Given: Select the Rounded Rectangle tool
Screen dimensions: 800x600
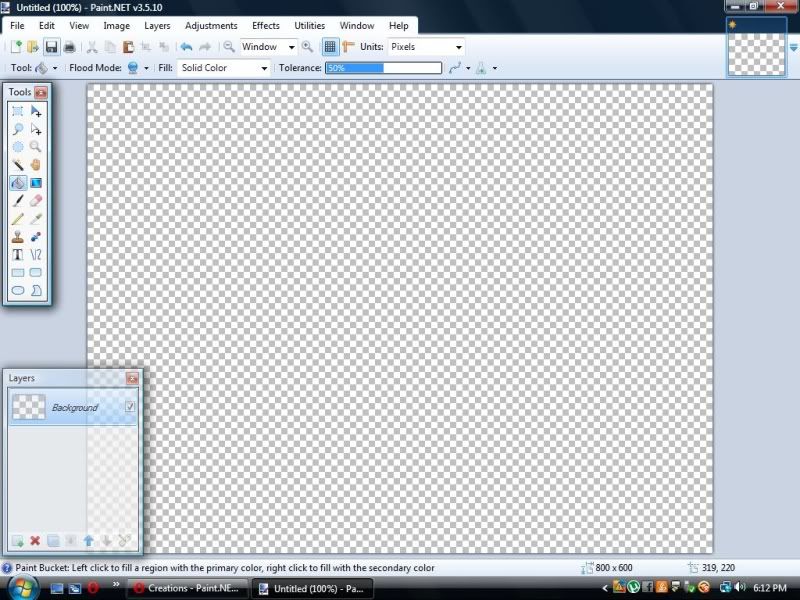Looking at the screenshot, I should point(36,272).
